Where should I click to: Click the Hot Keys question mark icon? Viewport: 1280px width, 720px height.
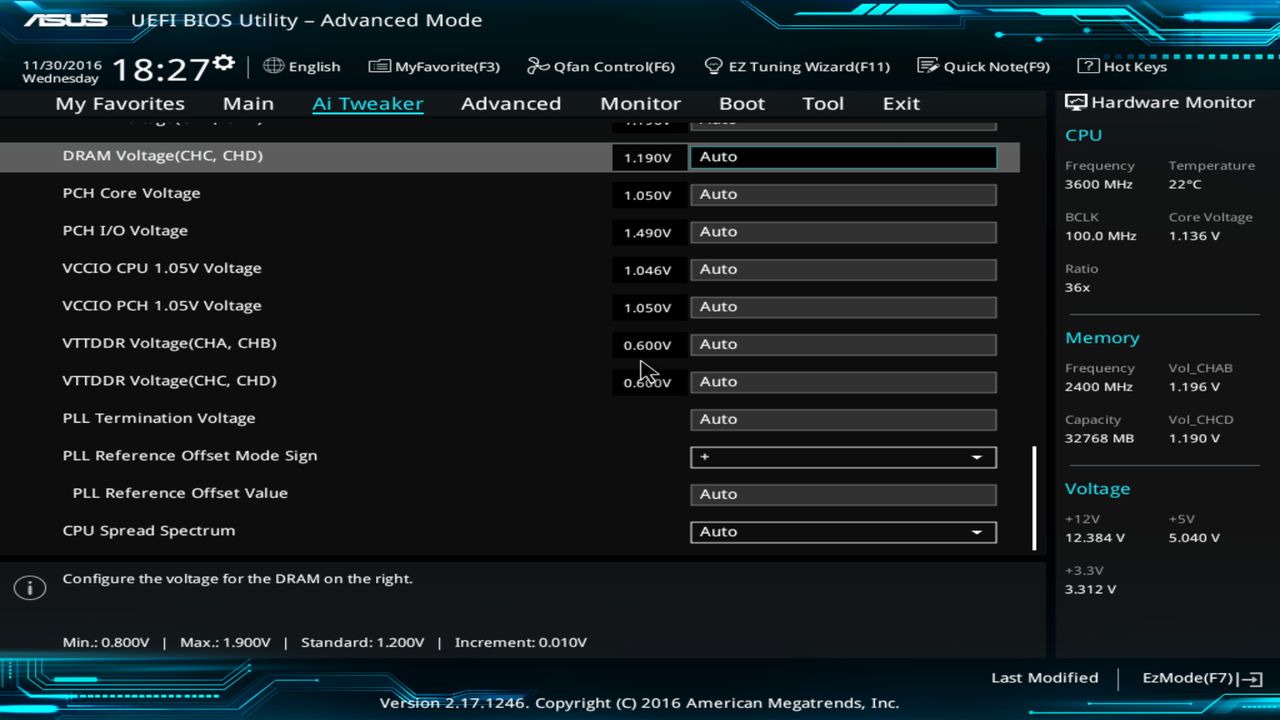(x=1087, y=66)
